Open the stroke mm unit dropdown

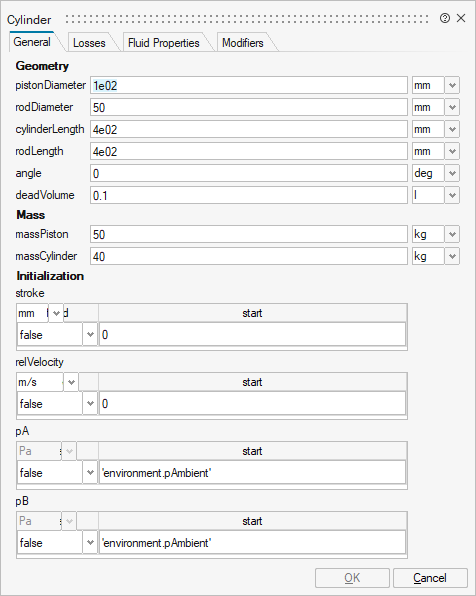pyautogui.click(x=56, y=313)
